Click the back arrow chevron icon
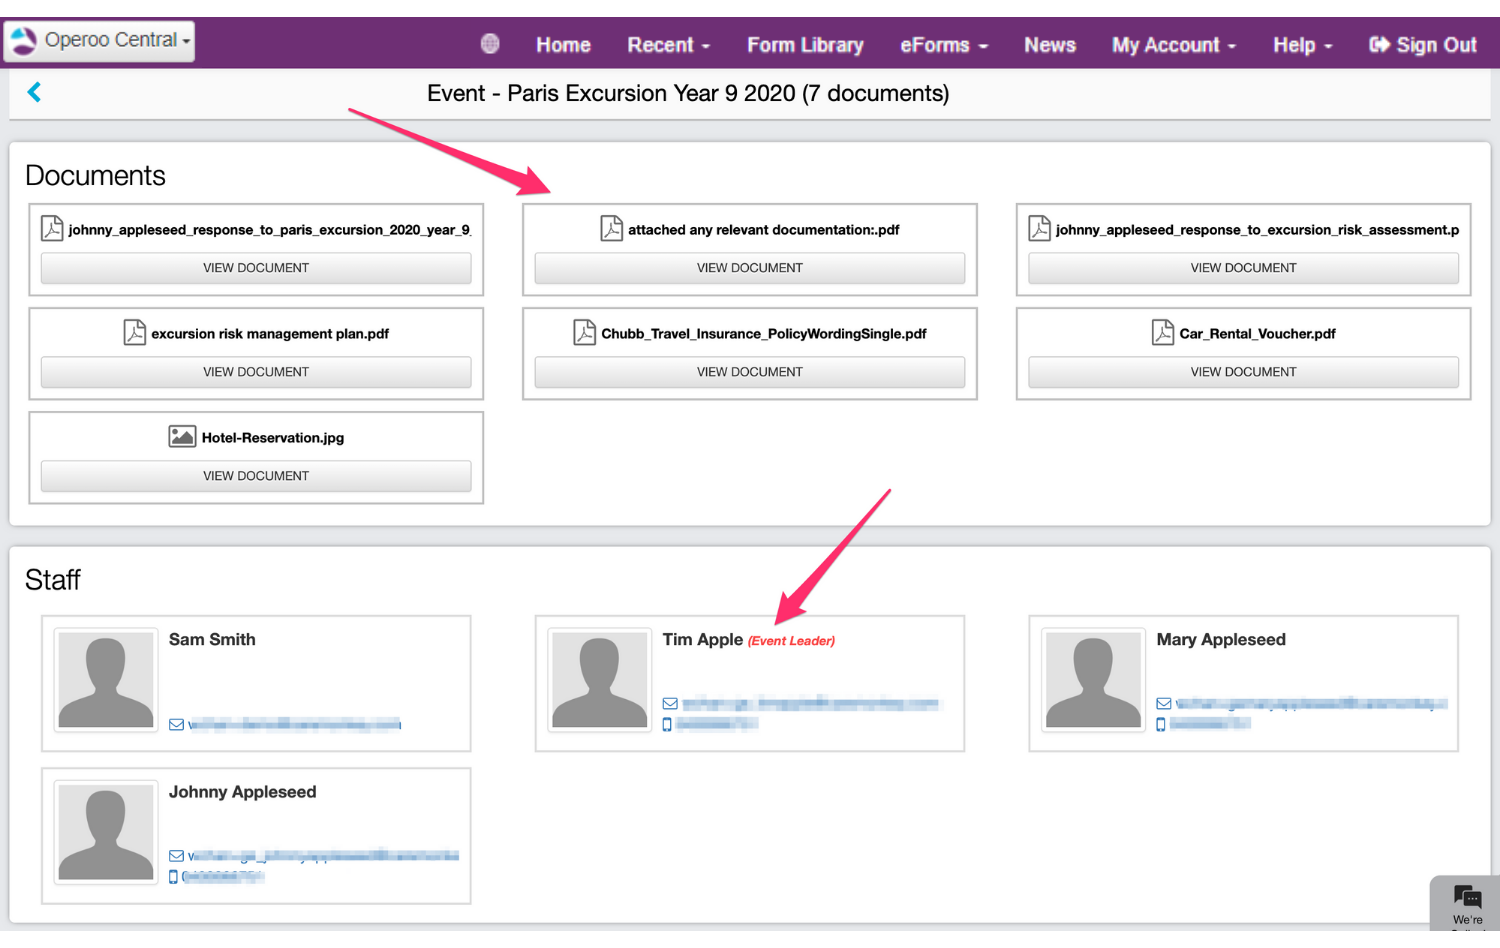This screenshot has height=948, width=1500. (x=34, y=92)
